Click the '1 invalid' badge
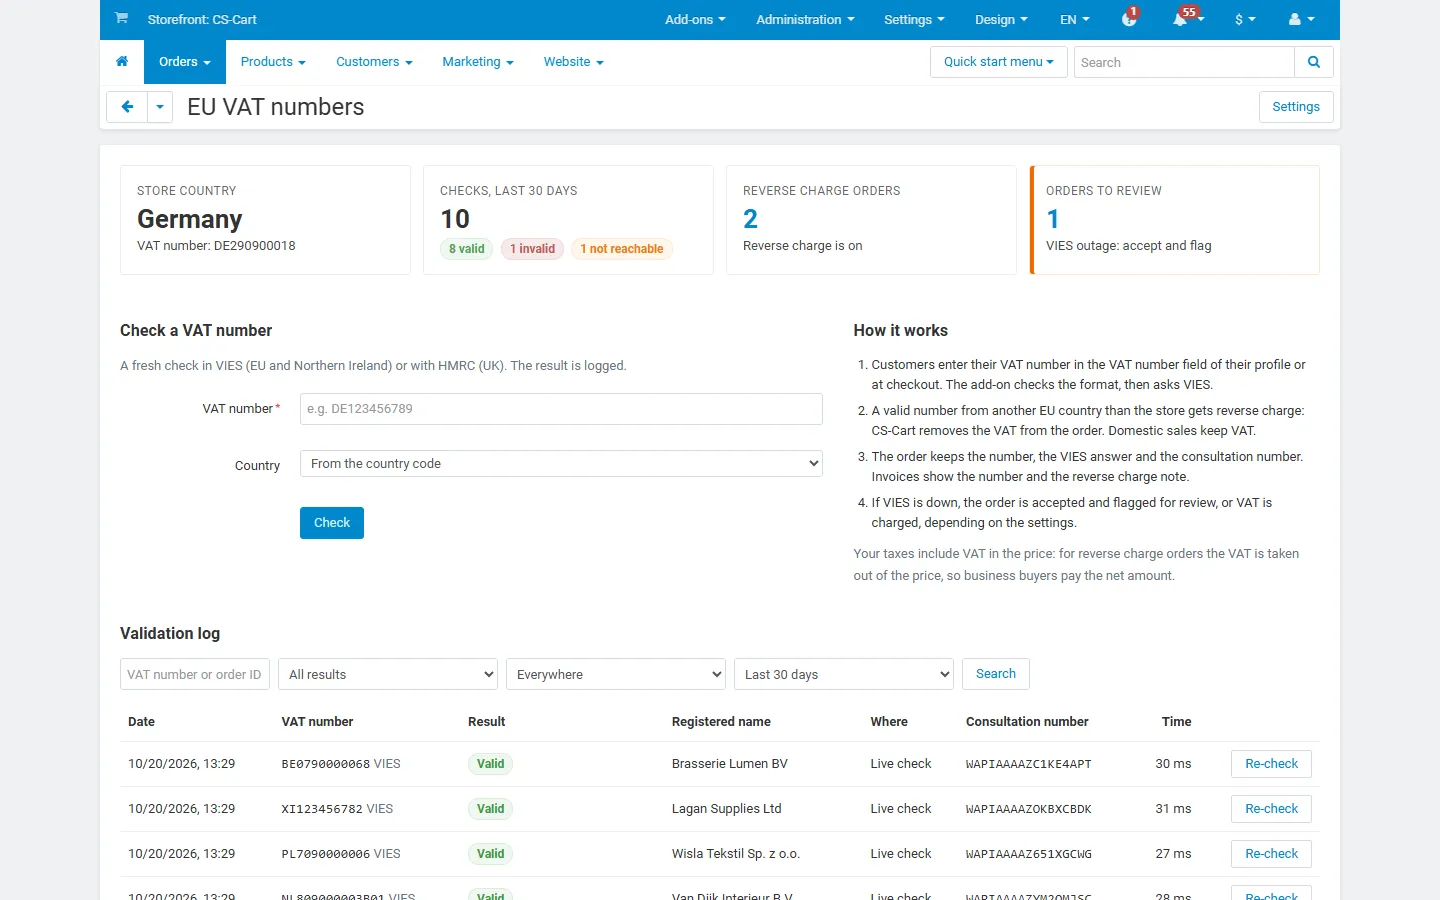The image size is (1440, 900). click(x=533, y=249)
